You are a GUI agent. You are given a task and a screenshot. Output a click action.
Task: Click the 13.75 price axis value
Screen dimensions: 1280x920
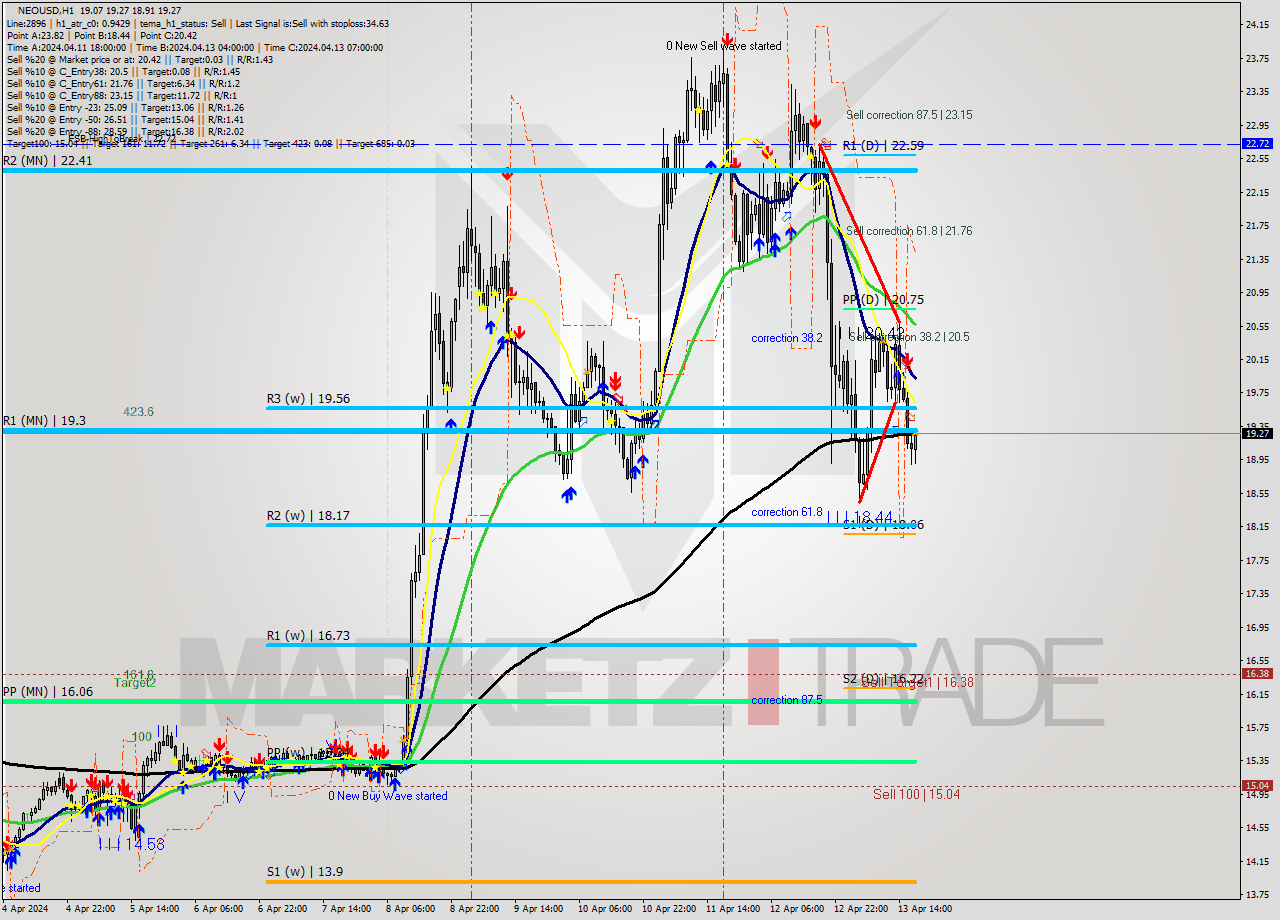pos(1257,894)
